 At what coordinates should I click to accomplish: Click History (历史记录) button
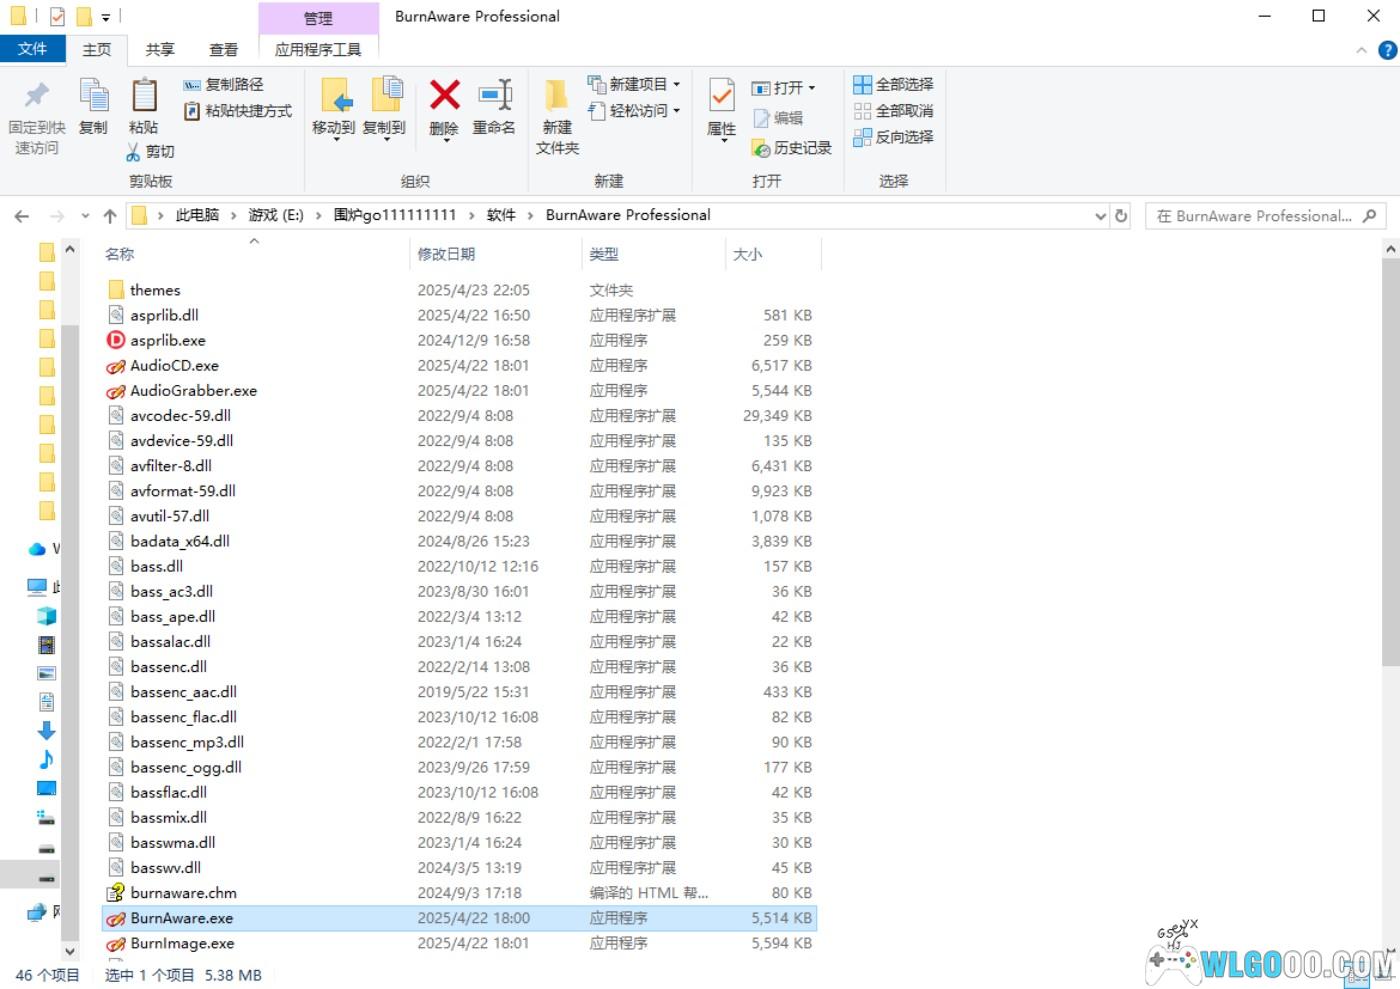pyautogui.click(x=792, y=148)
